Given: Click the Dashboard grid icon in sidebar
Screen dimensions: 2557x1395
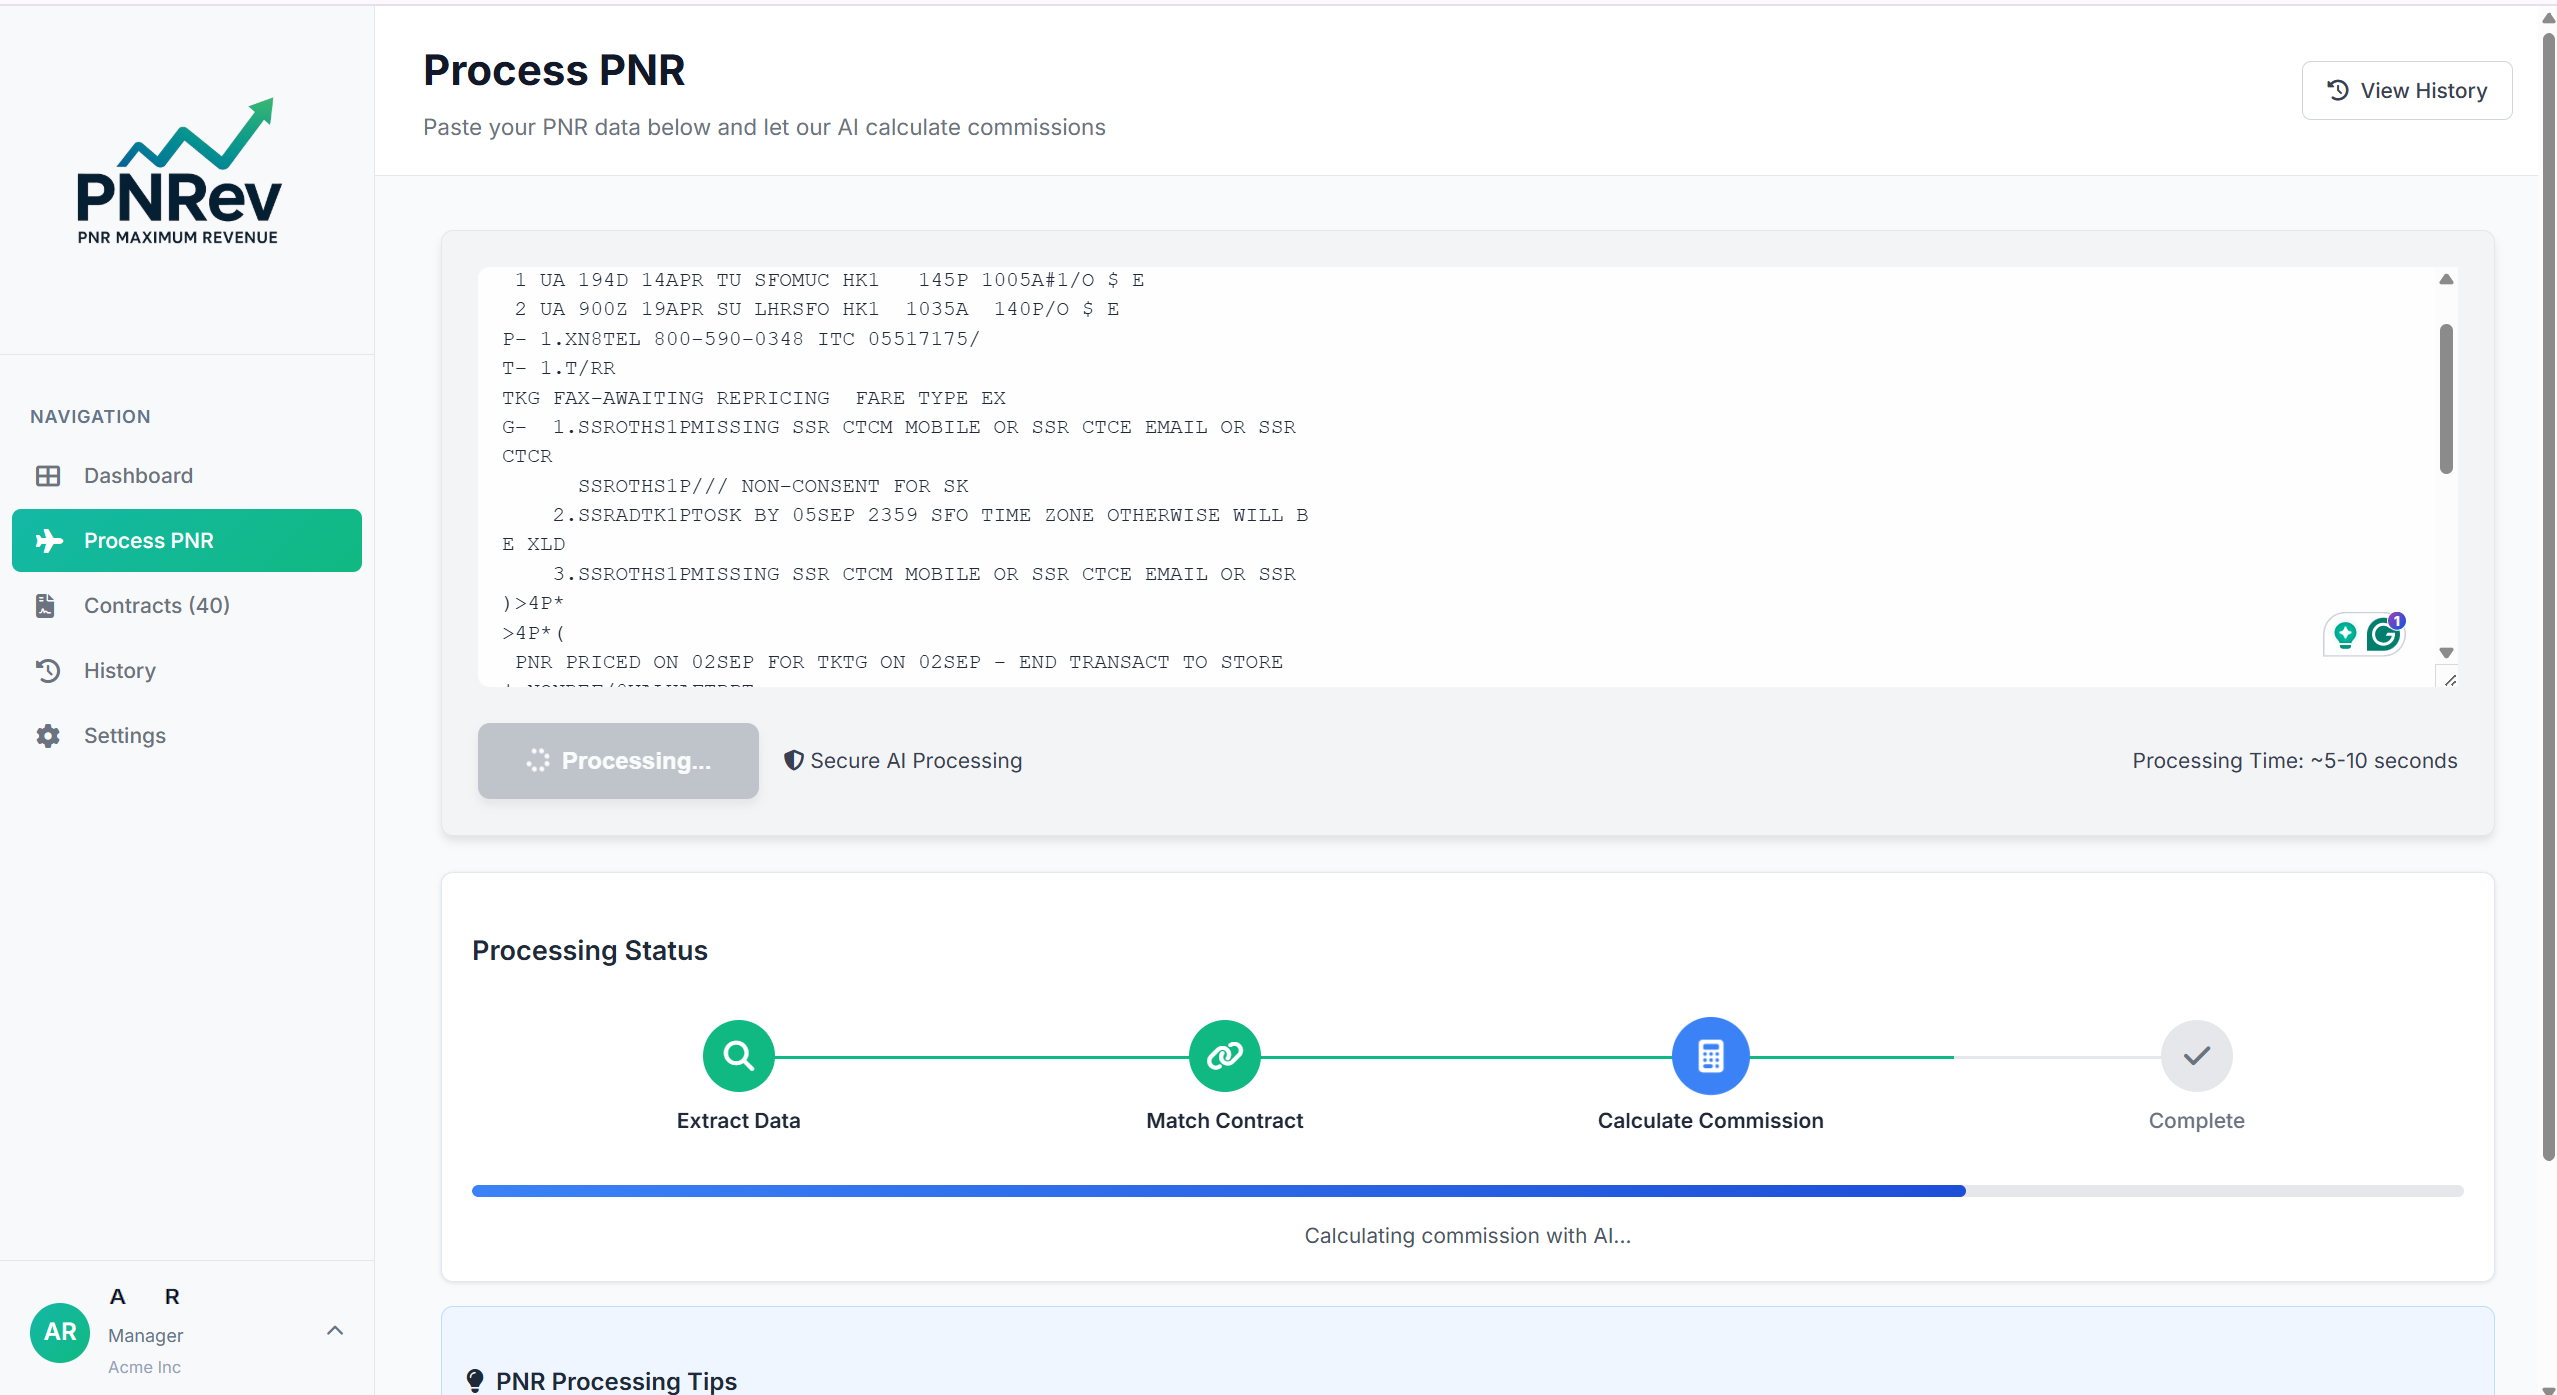Looking at the screenshot, I should pos(48,475).
